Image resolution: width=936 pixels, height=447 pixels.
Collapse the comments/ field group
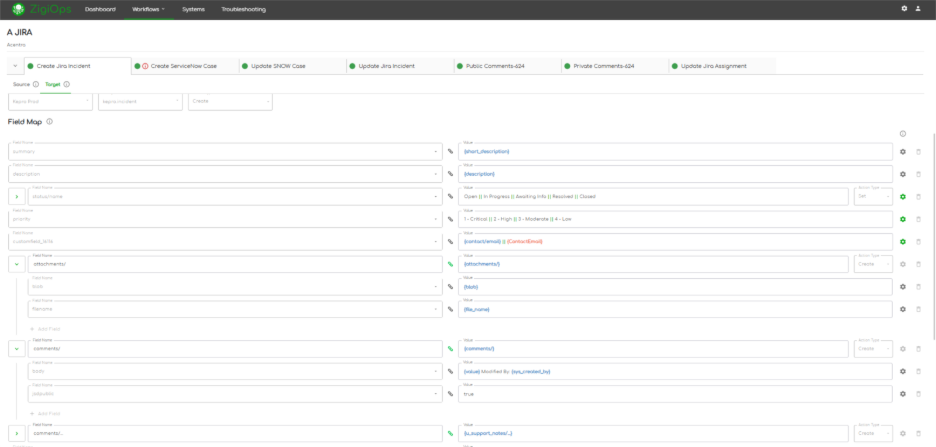pos(17,349)
